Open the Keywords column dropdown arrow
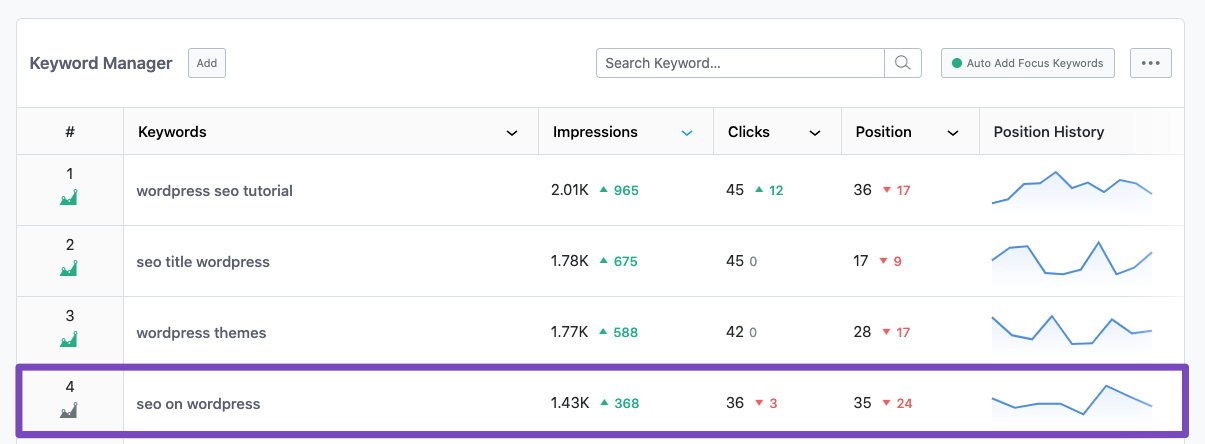The height and width of the screenshot is (444, 1205). click(512, 133)
